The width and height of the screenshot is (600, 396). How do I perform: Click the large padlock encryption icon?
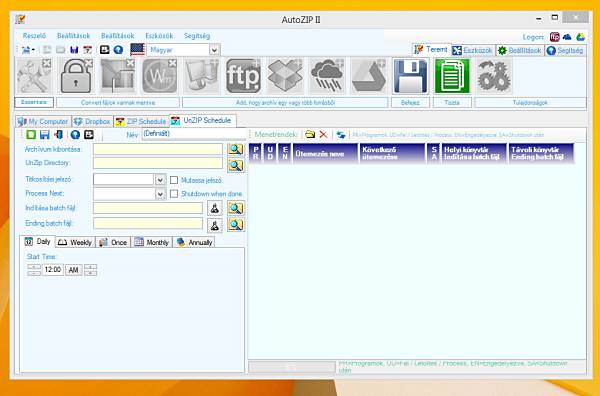pos(76,76)
